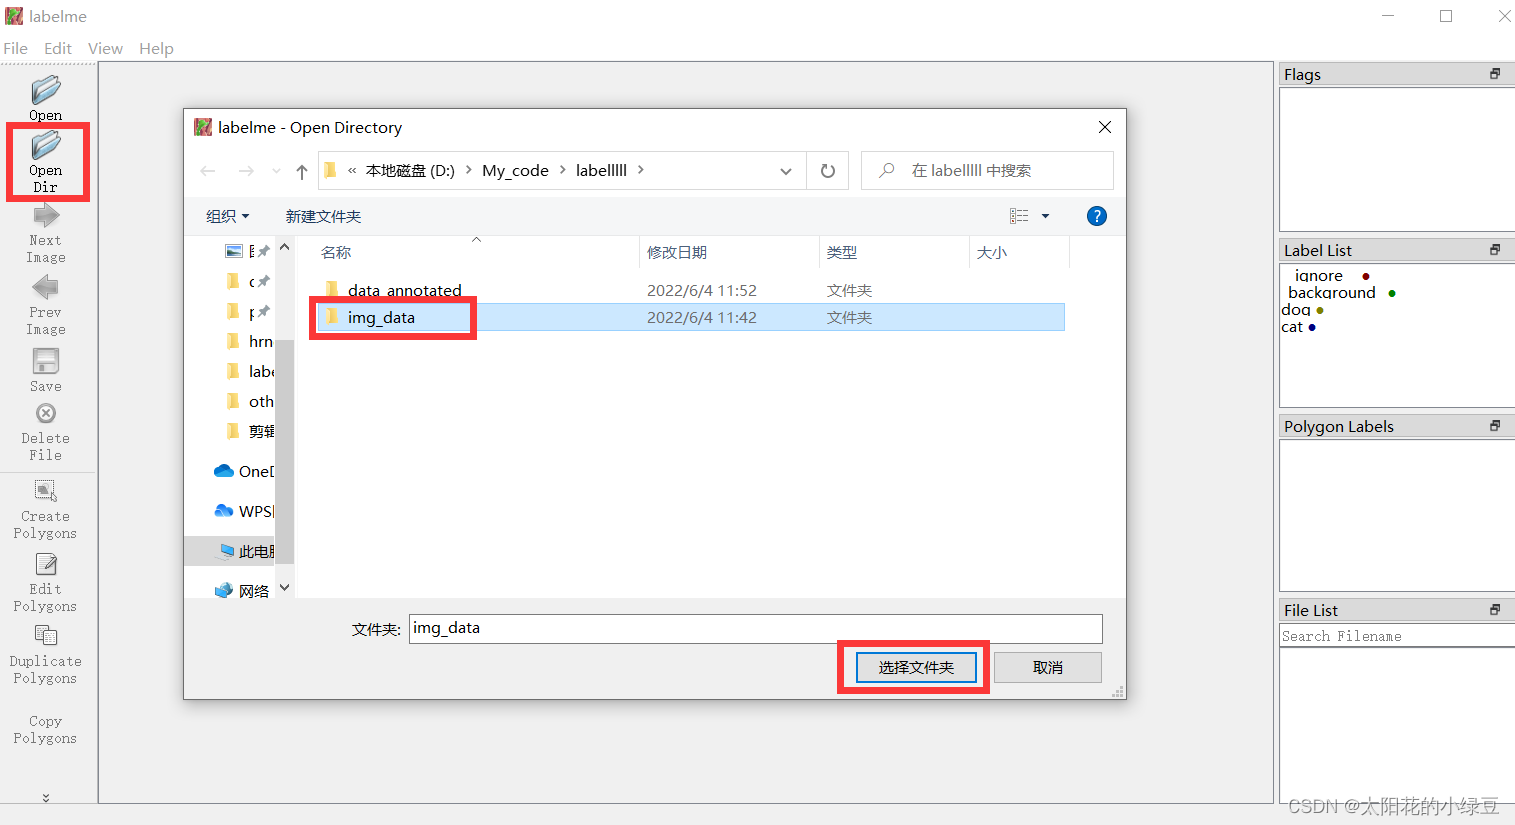Select background label in Label List
Screen dimensions: 1515x825
coord(1341,292)
